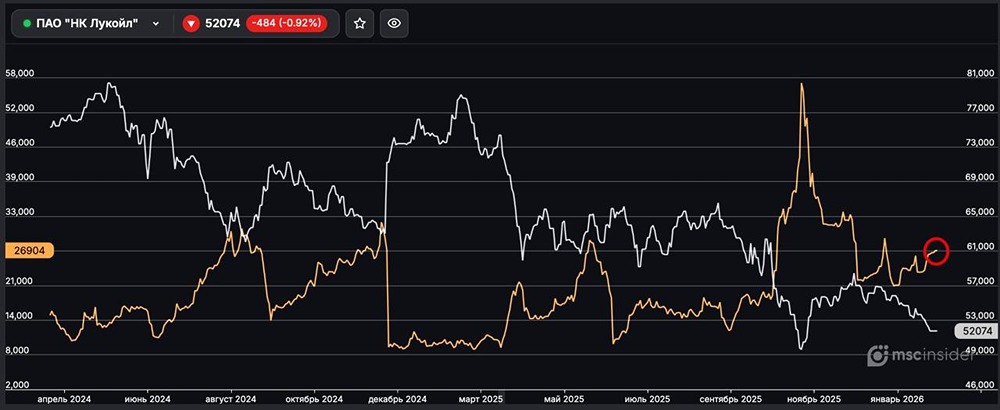Click the 33,000 left axis value
The height and width of the screenshot is (410, 1000).
point(18,212)
